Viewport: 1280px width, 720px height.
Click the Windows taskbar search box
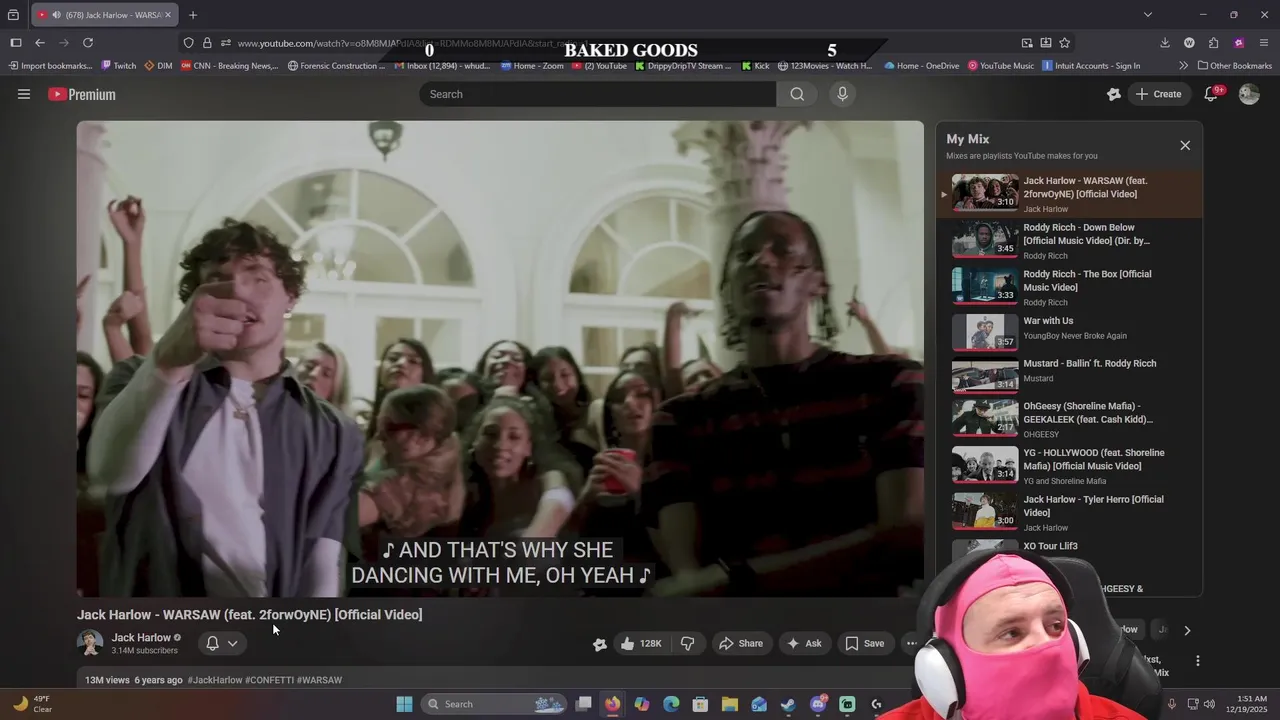494,704
